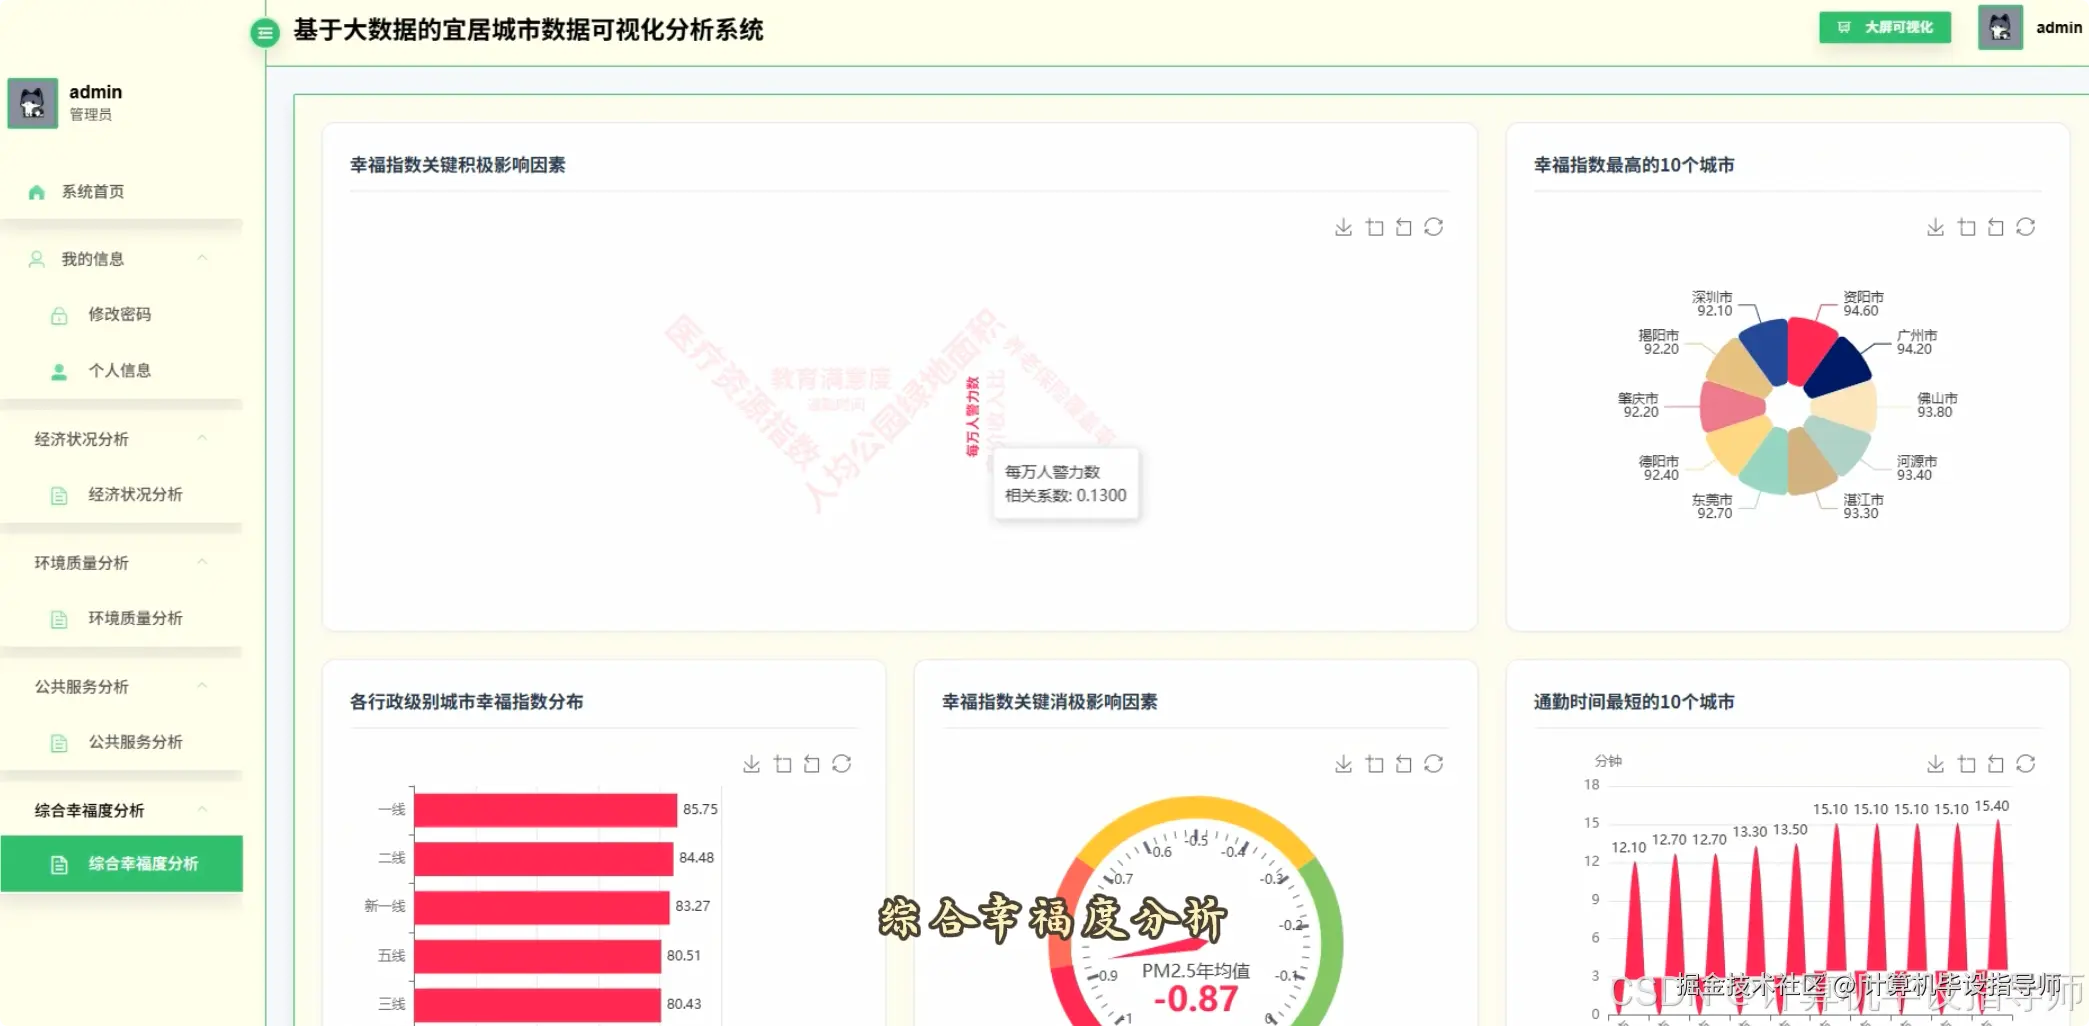Screen dimensions: 2089x1026
Task: Collapse the 经济状况分析 section chevron
Action: [203, 438]
